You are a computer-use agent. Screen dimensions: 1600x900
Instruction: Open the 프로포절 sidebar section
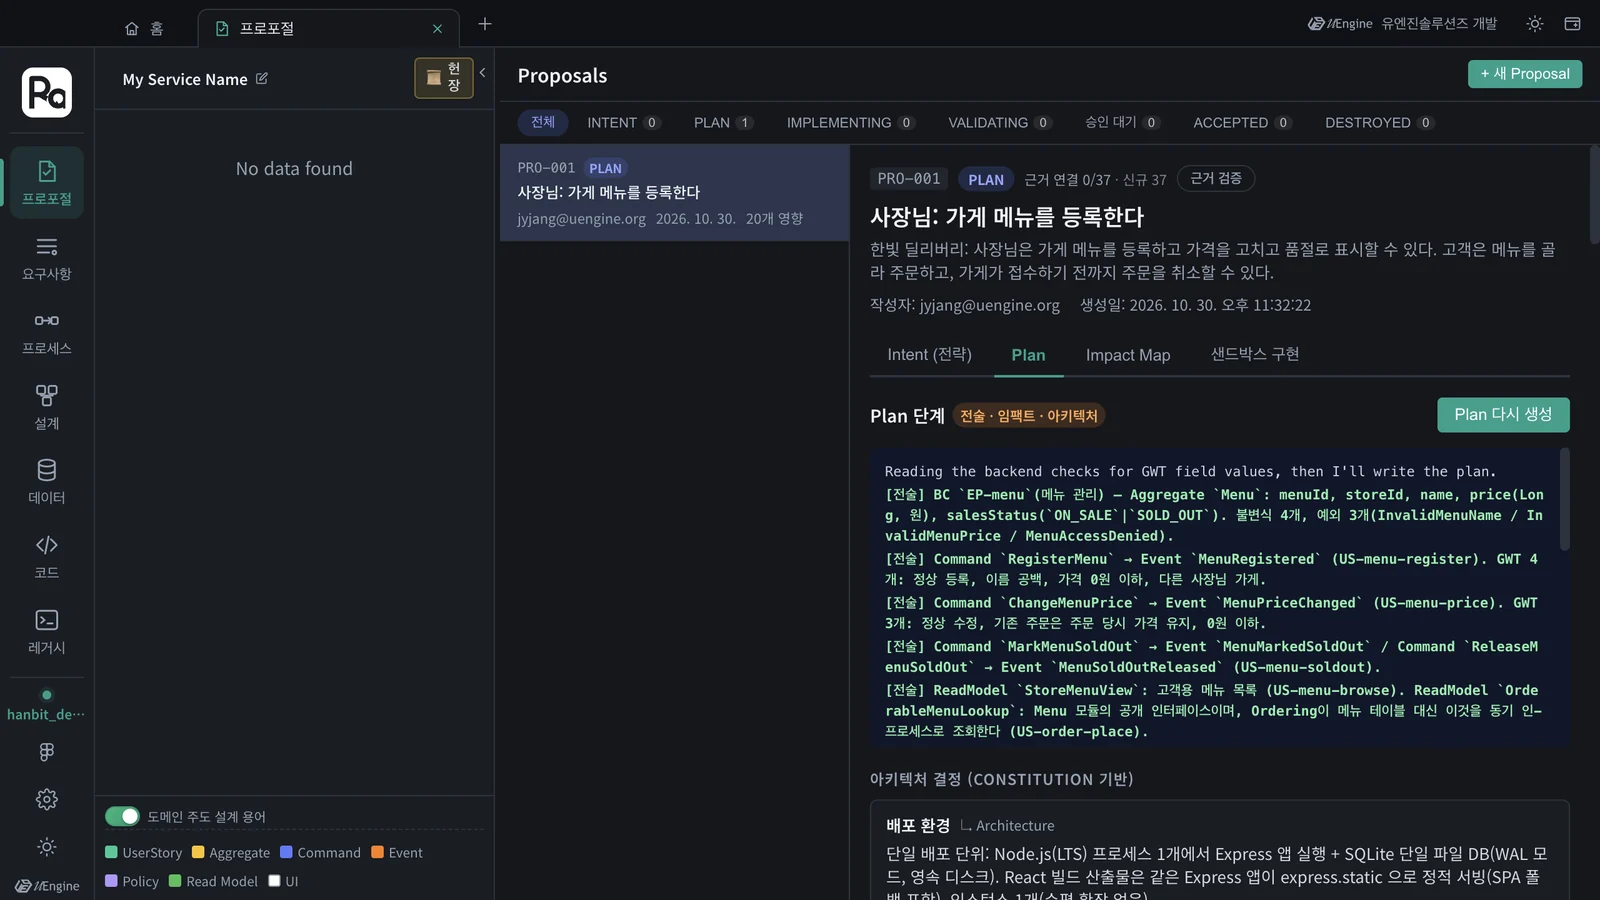pyautogui.click(x=47, y=182)
